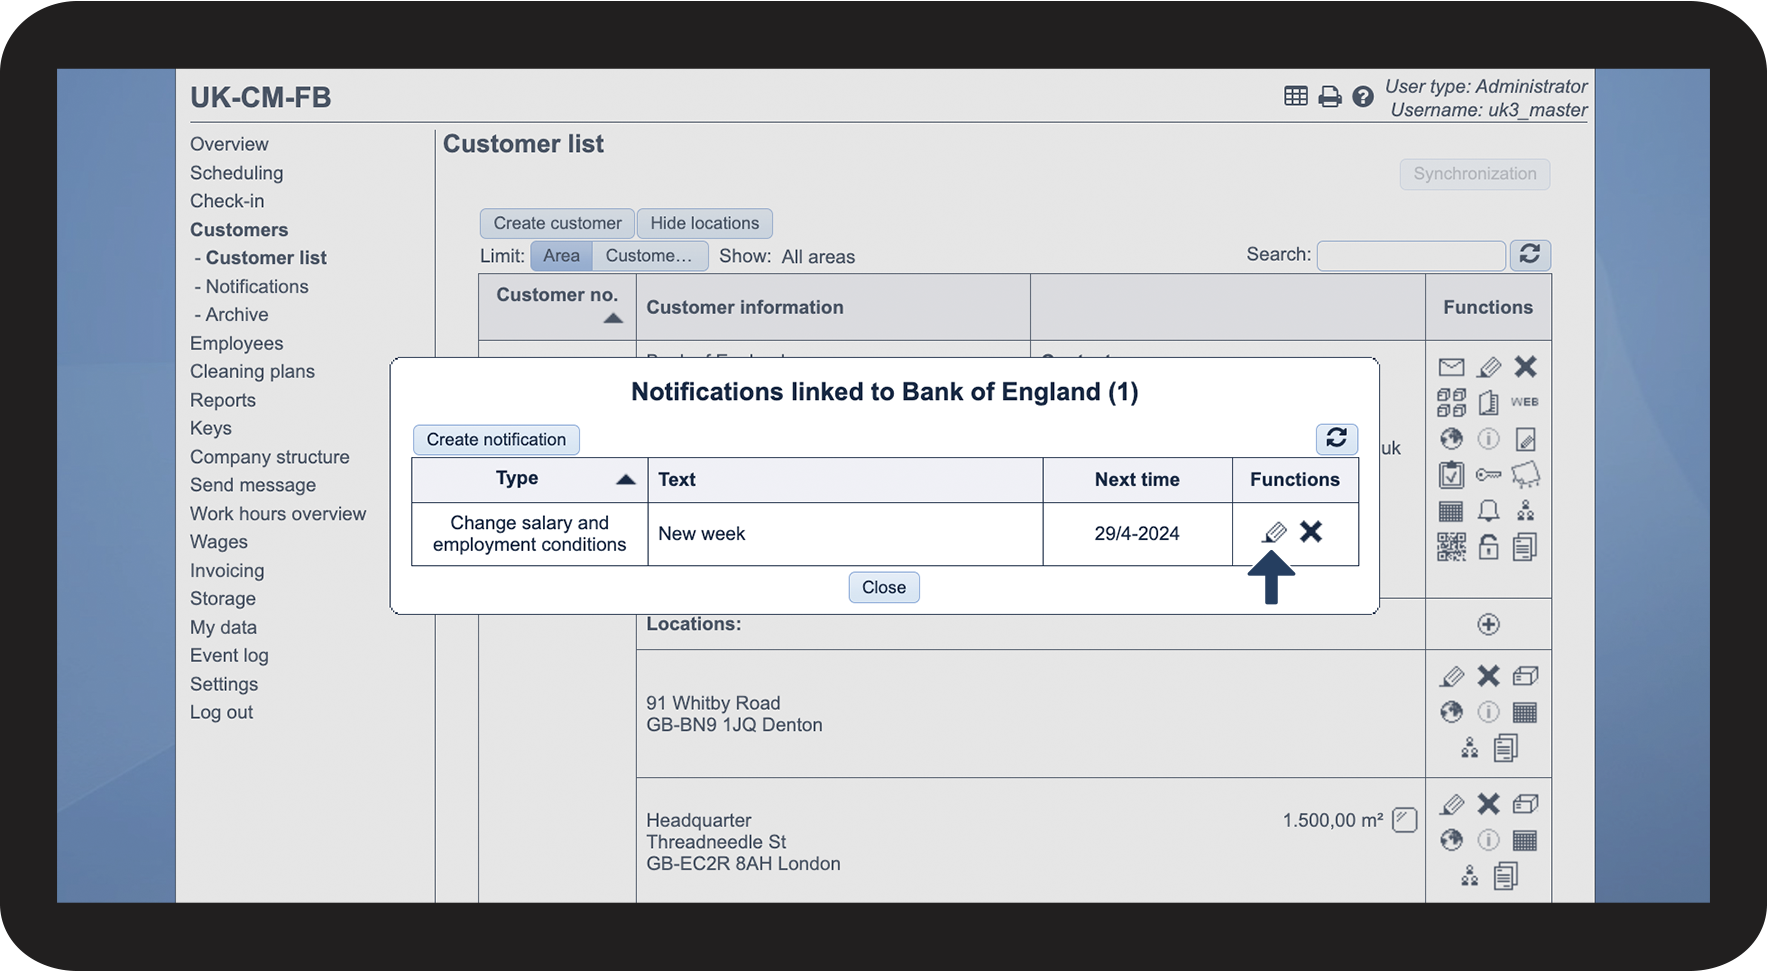Sort by Customer no. column arrow
Viewport: 1767px width, 971px height.
[x=613, y=319]
